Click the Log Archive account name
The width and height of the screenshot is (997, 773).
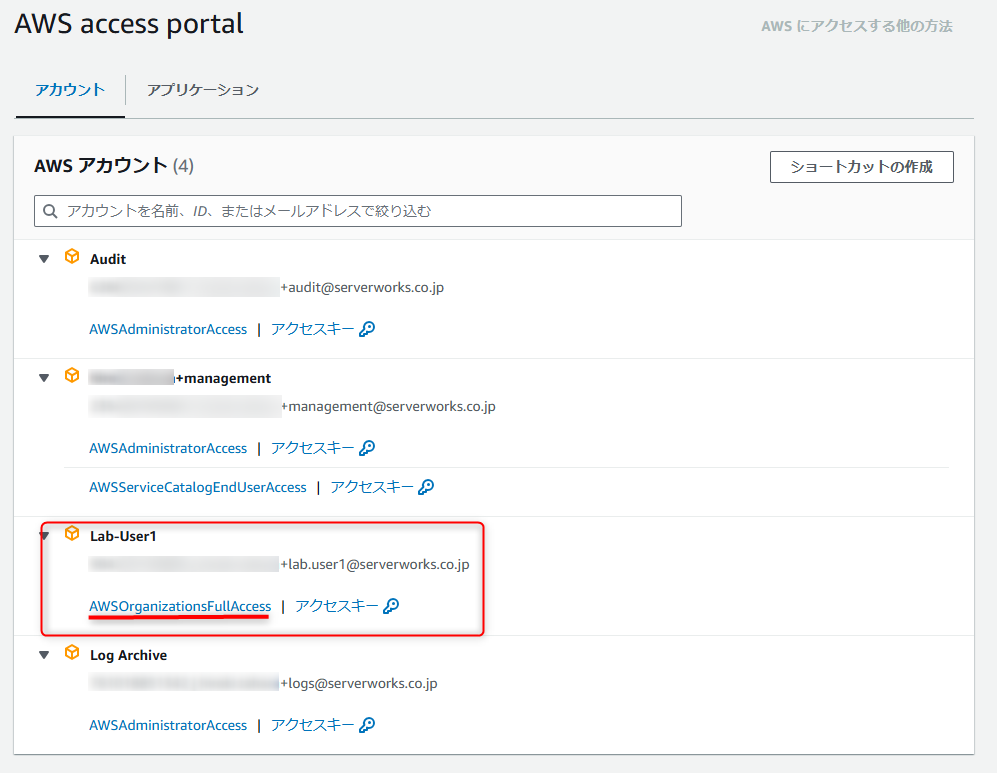128,655
